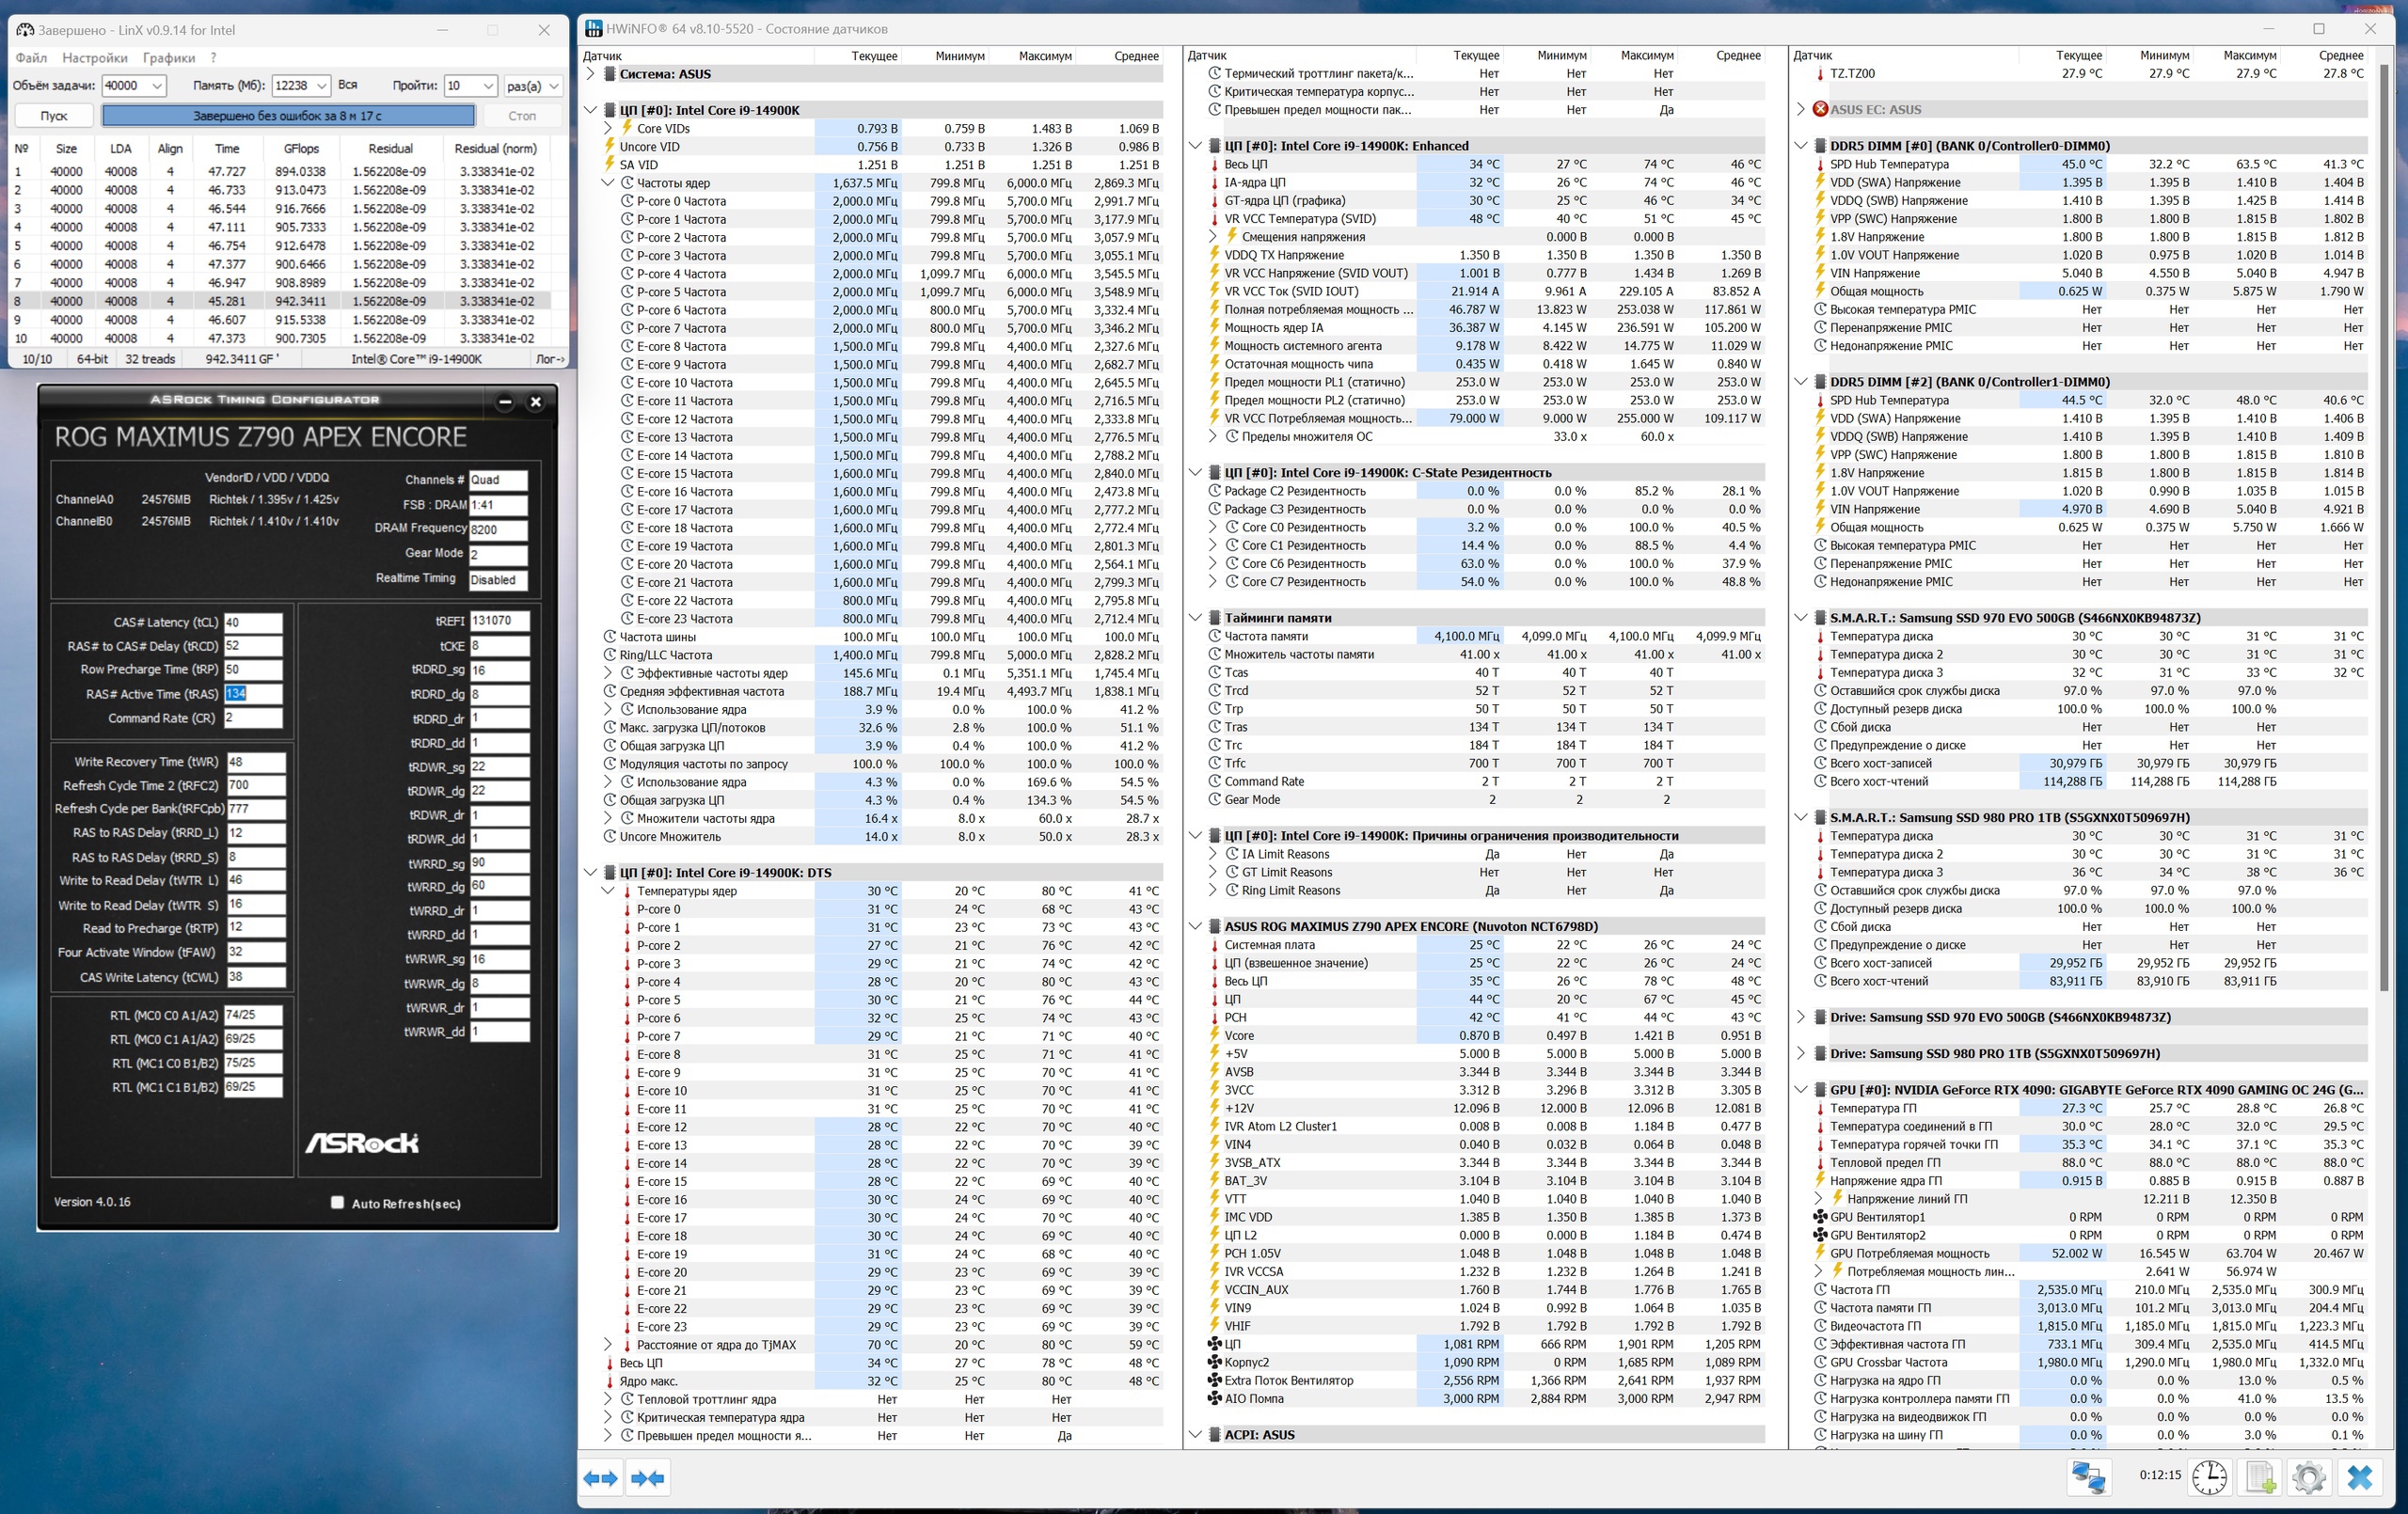Image resolution: width=2408 pixels, height=1514 pixels.
Task: Minimize the ASRock Timing Configurator window
Action: coord(505,402)
